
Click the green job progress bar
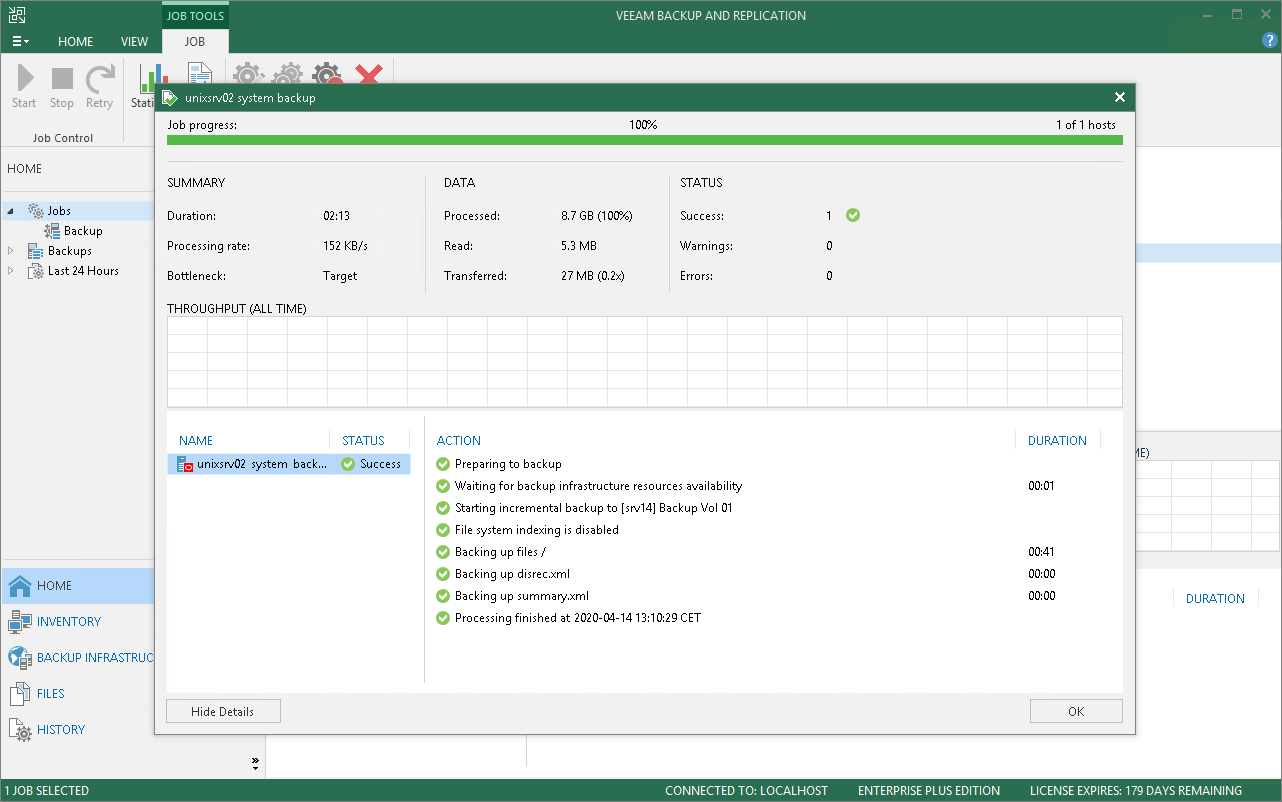pos(645,140)
